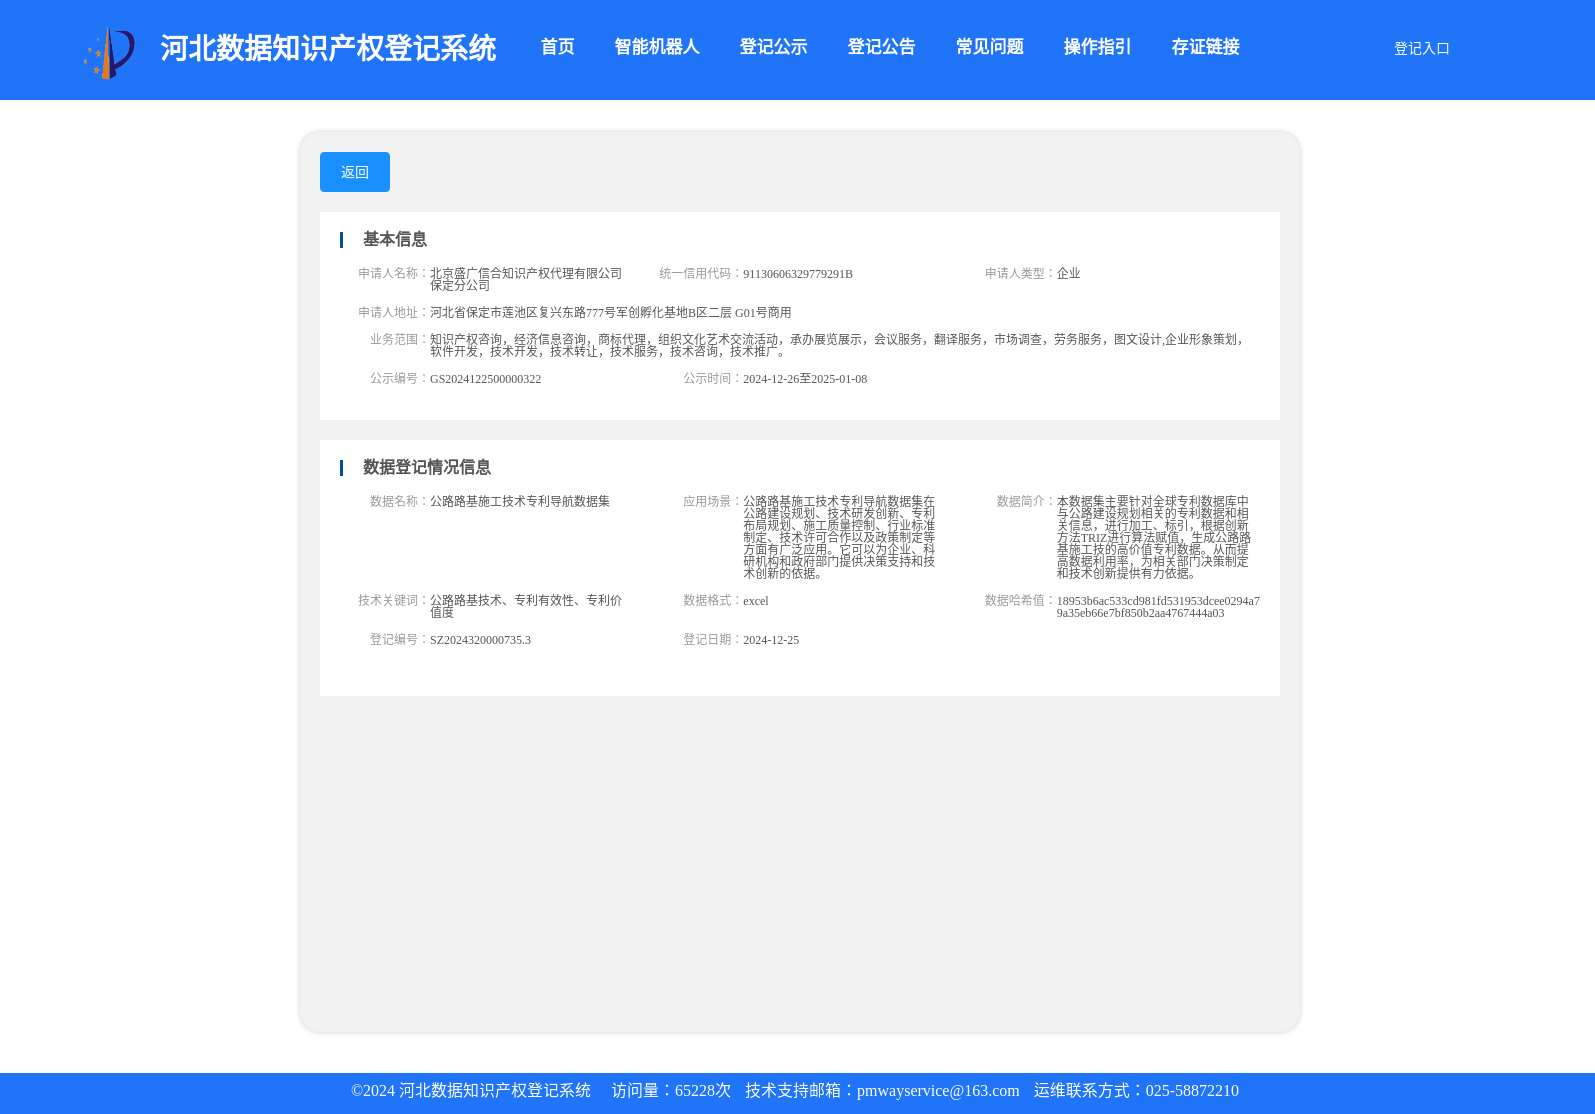Click registration date 2024-12-25
This screenshot has height=1114, width=1595.
tap(770, 640)
